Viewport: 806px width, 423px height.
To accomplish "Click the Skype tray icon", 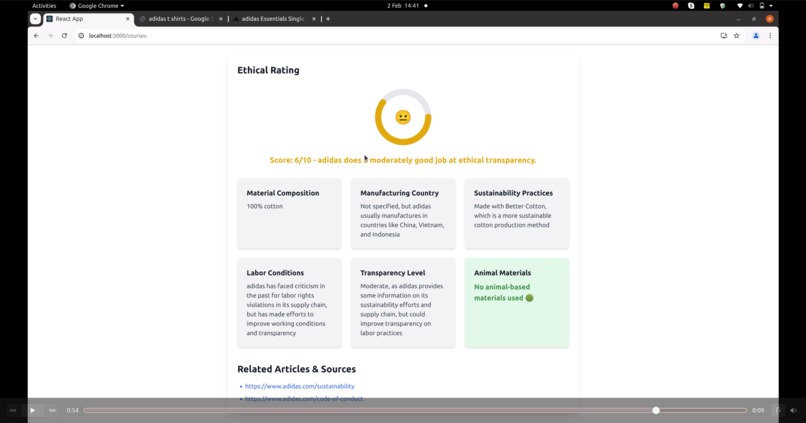I will pos(691,6).
